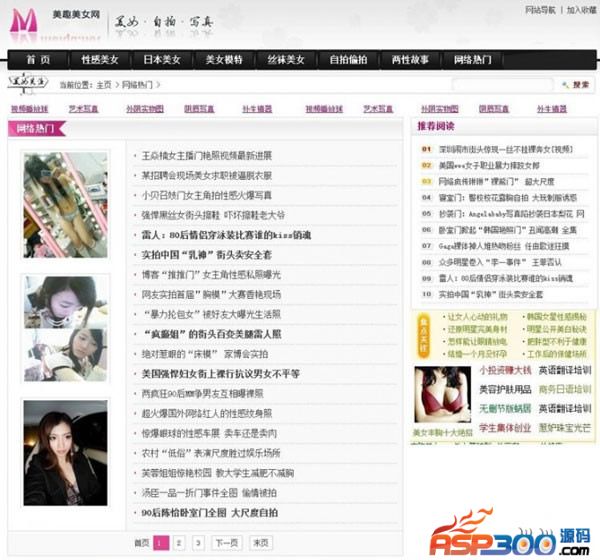
Task: Click the 加入收藏 link at the top right
Action: coord(581,10)
